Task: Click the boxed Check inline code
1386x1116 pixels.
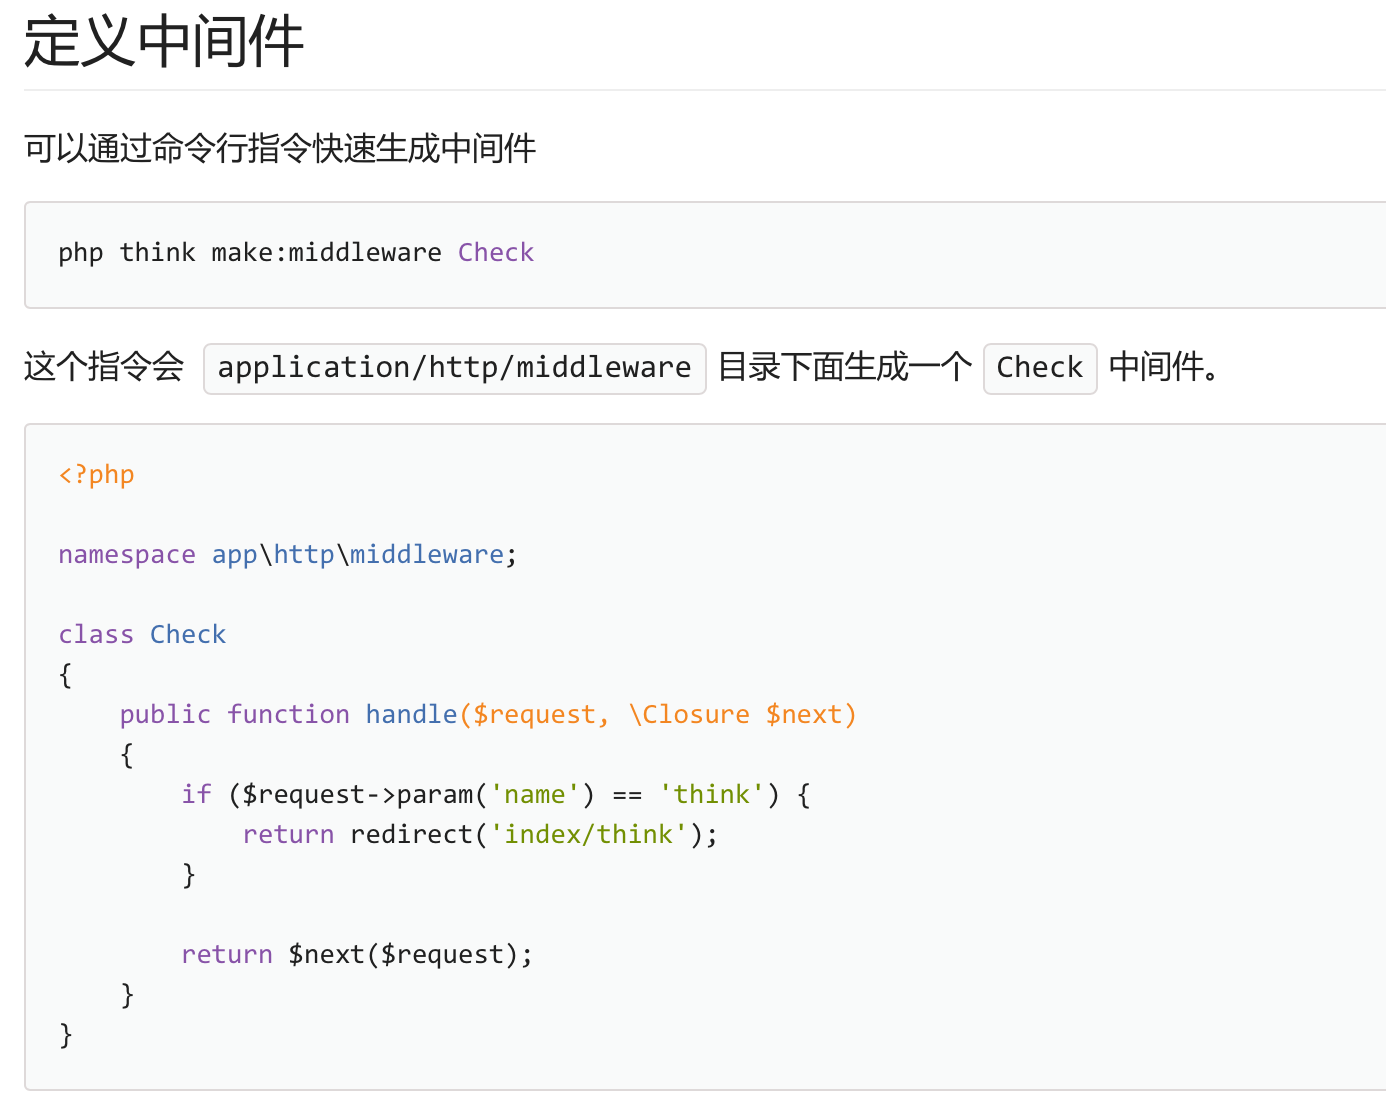Action: pos(1039,368)
